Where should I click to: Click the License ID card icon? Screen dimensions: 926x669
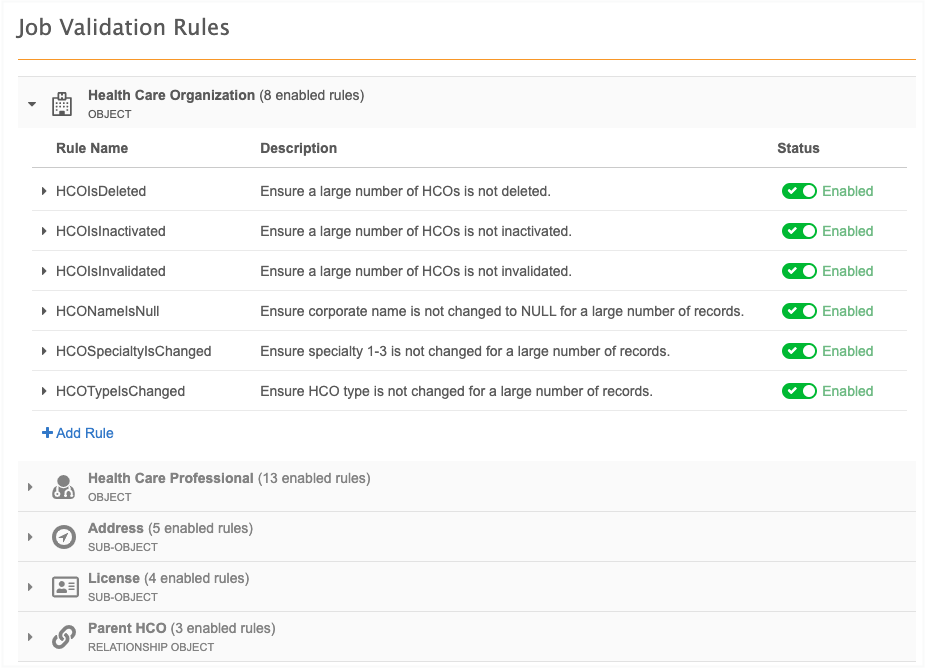pos(64,587)
